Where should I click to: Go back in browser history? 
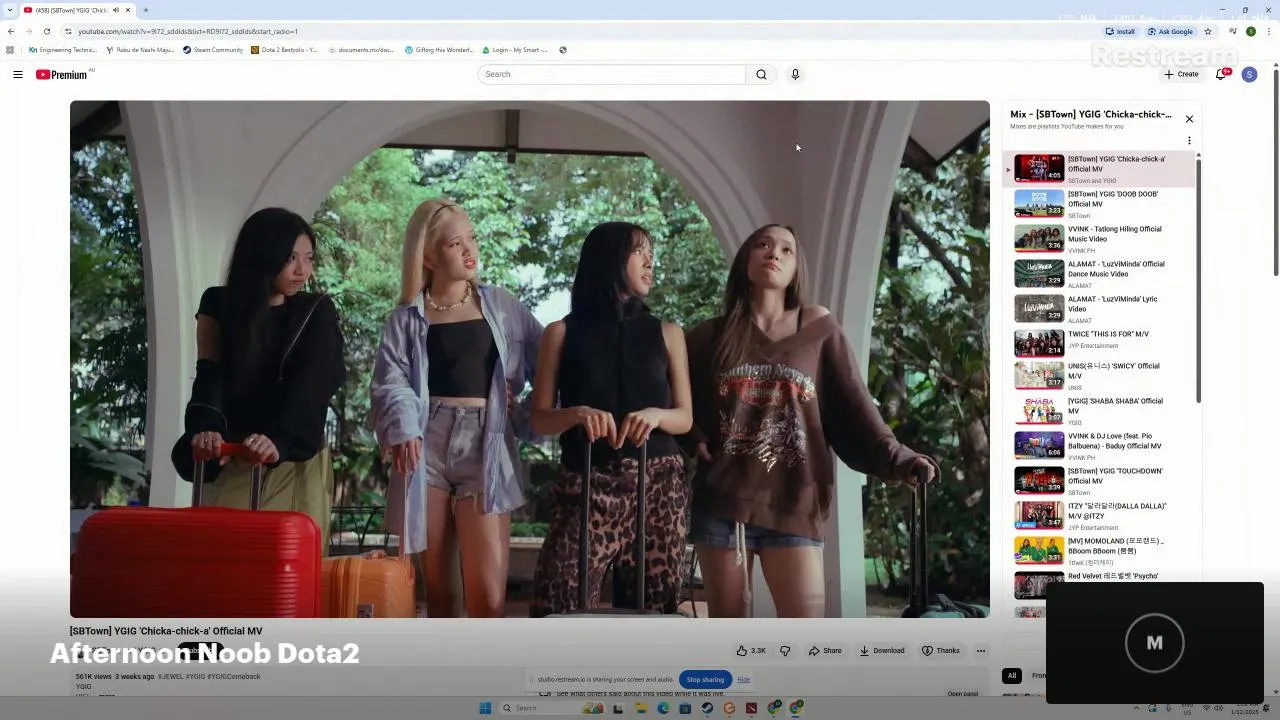click(11, 31)
